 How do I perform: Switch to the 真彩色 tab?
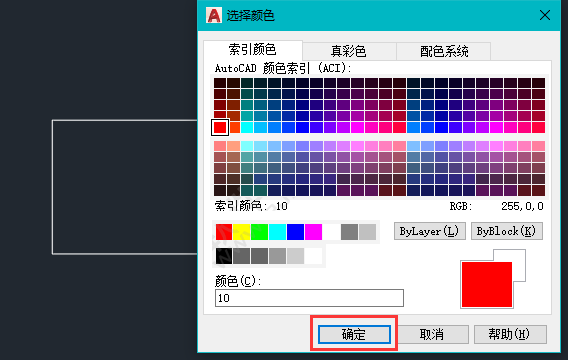click(x=349, y=51)
